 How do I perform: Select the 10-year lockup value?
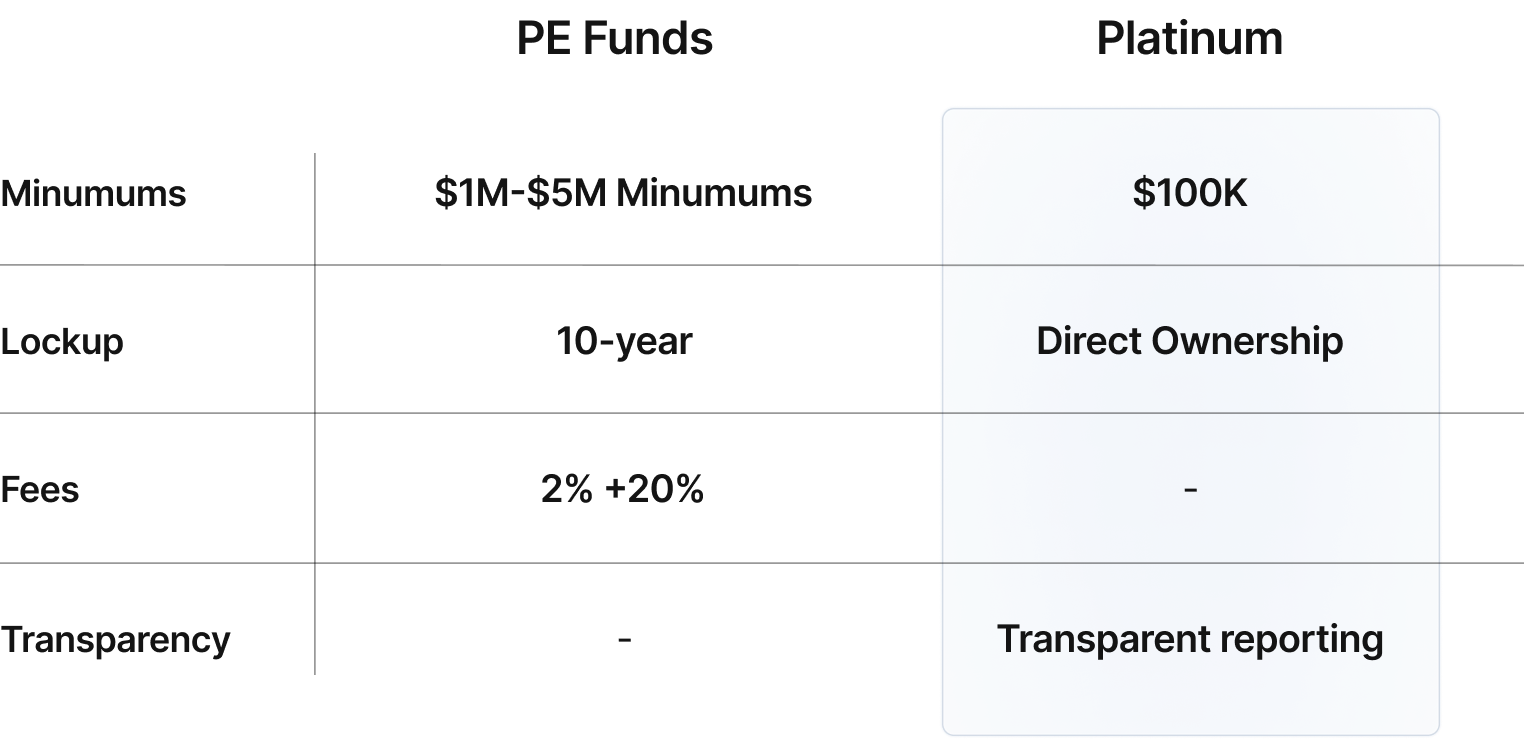624,342
